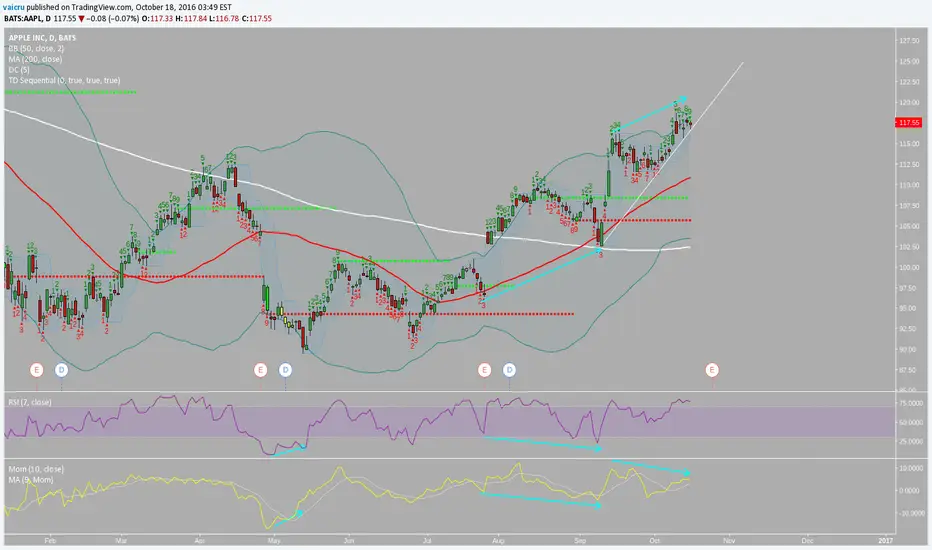The width and height of the screenshot is (932, 550).
Task: Click the Apr label on the time axis
Action: (199, 540)
